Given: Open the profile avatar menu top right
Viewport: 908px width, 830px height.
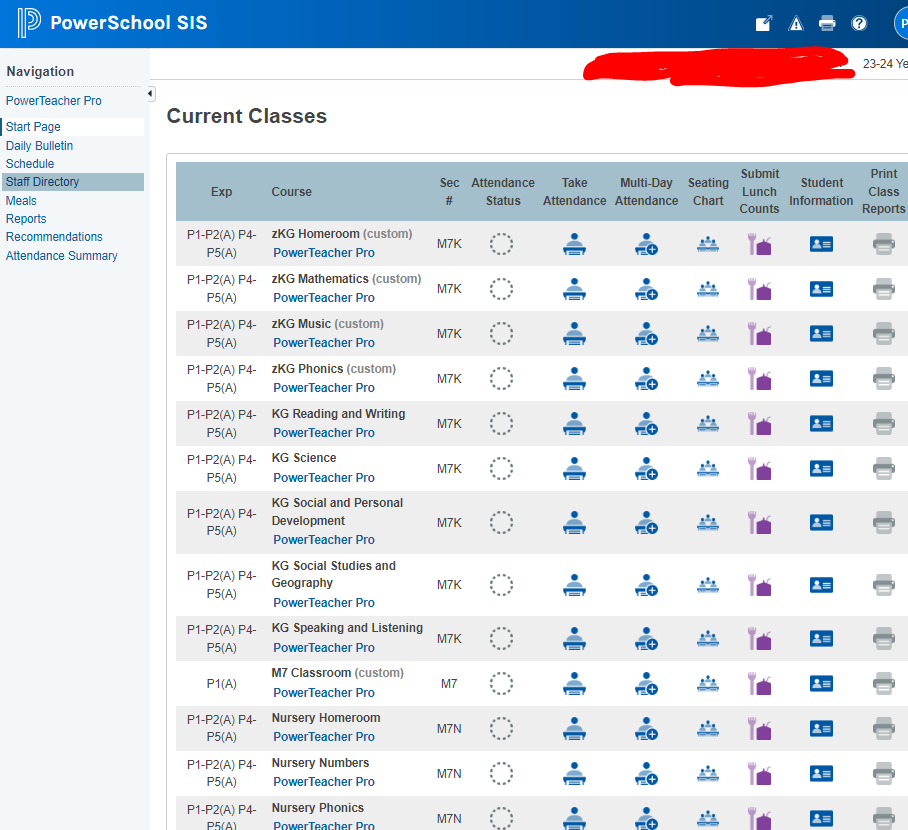Looking at the screenshot, I should 899,22.
